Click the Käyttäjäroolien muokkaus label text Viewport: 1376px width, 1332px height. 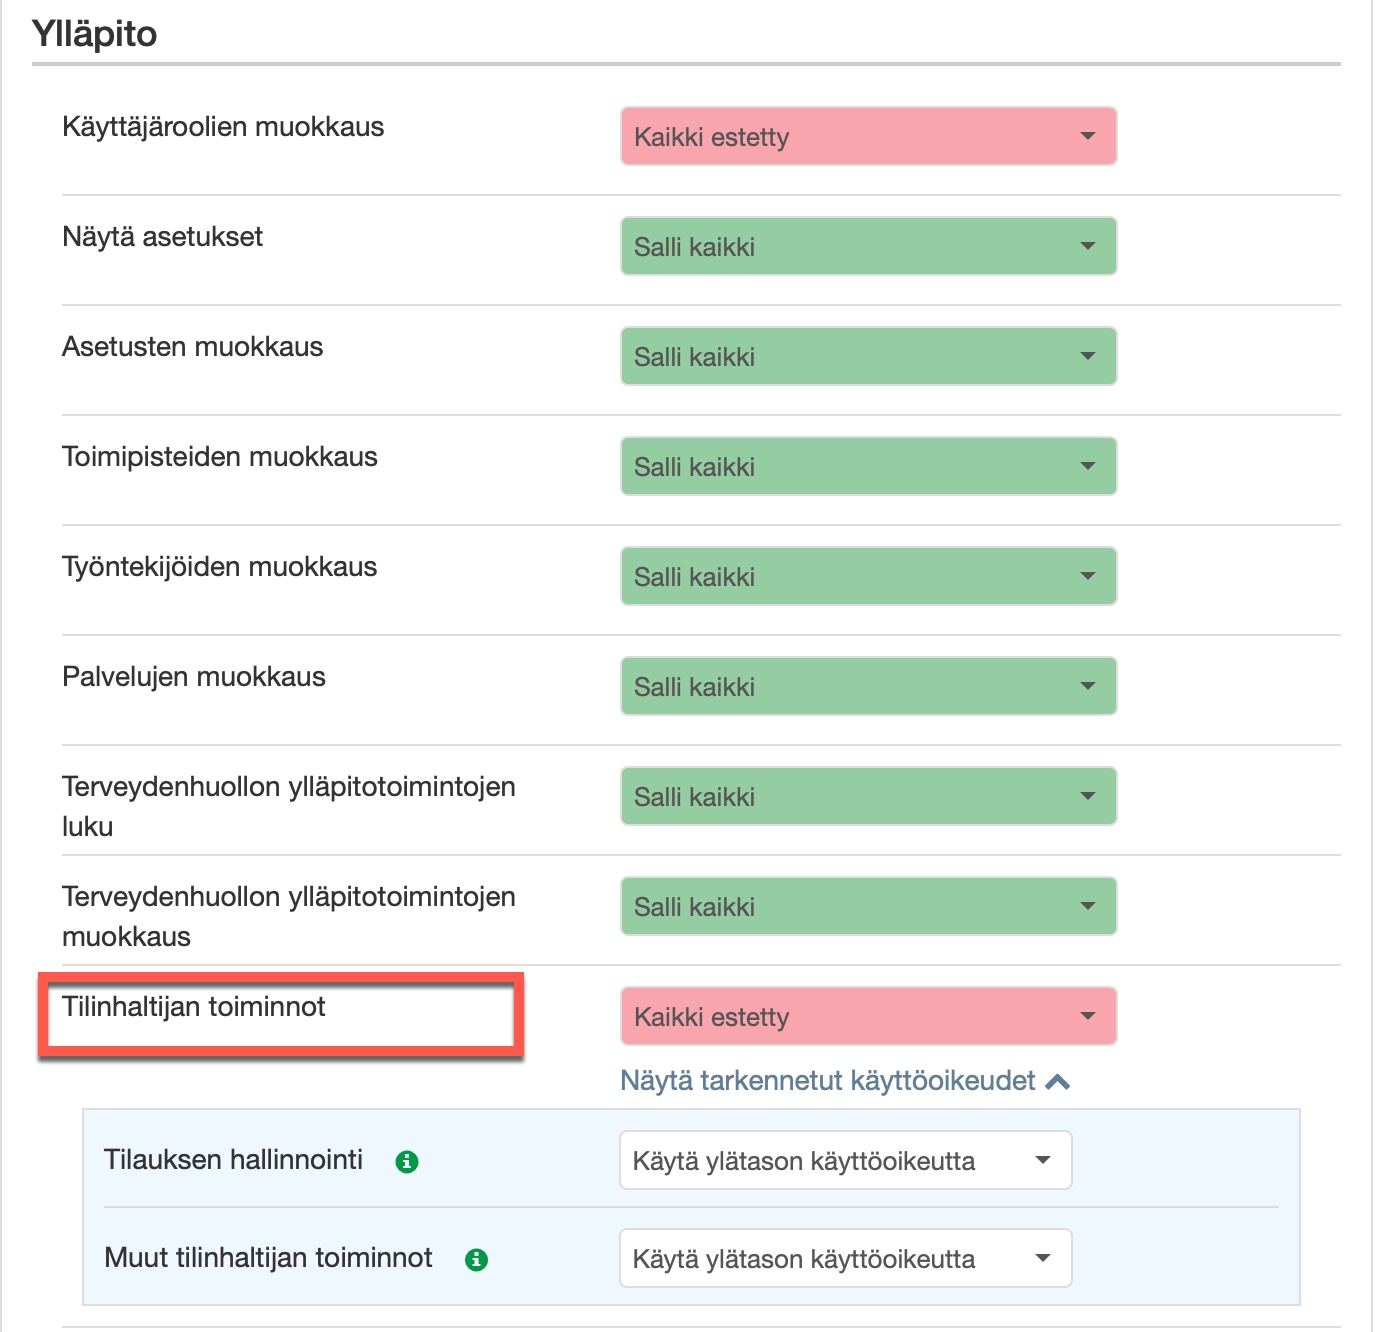point(223,127)
